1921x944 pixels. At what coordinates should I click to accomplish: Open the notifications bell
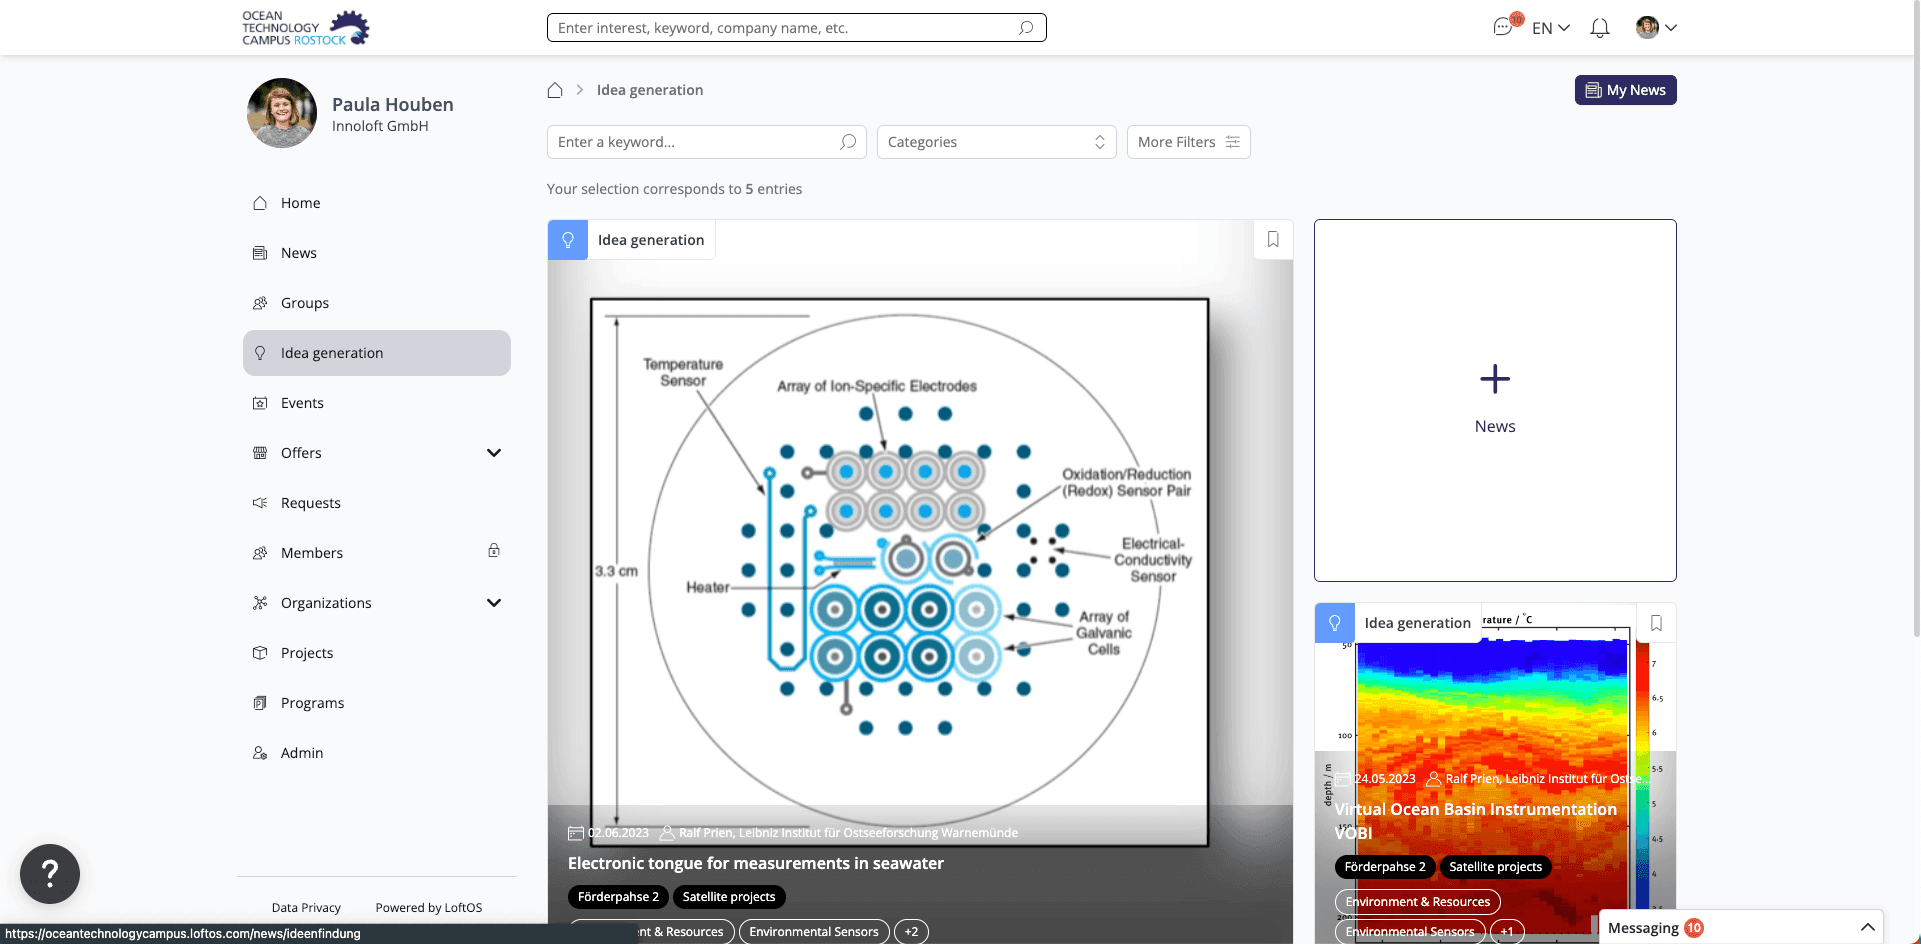coord(1600,28)
